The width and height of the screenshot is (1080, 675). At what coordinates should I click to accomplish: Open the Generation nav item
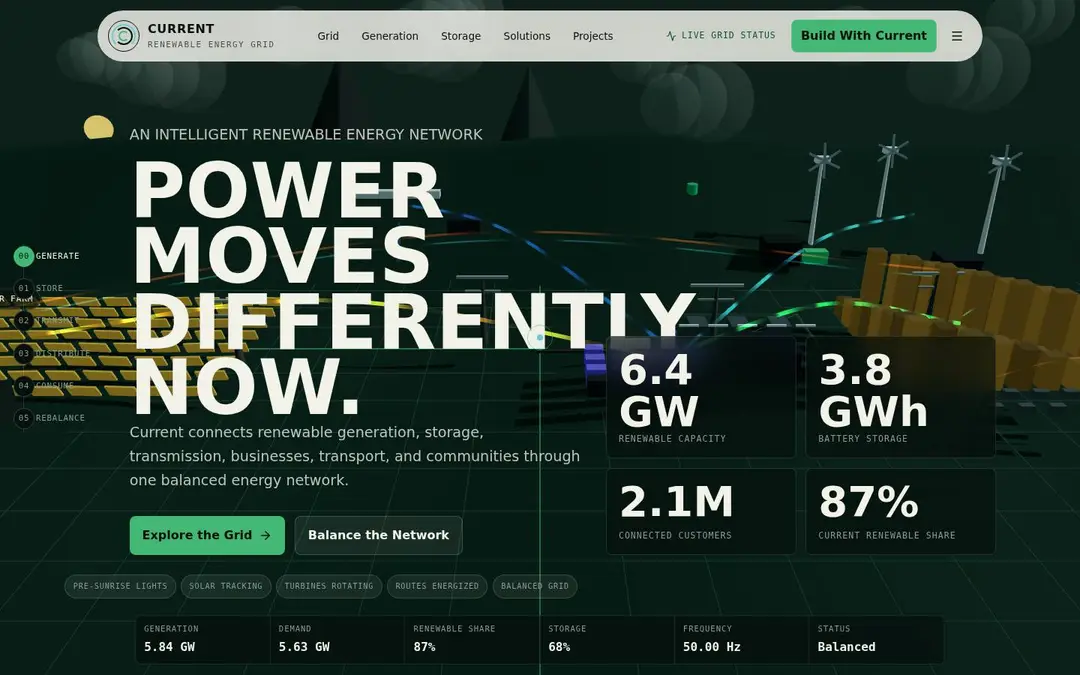coord(390,36)
